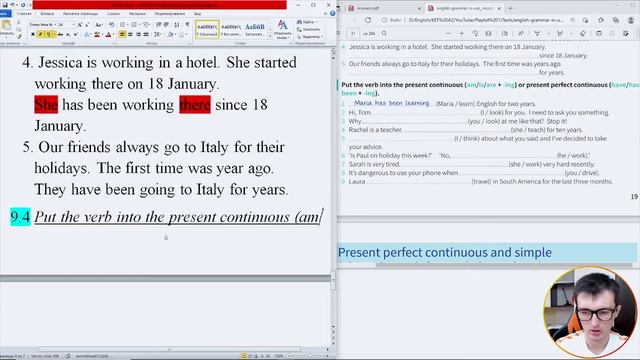Open the Word help question mark

click(x=332, y=13)
